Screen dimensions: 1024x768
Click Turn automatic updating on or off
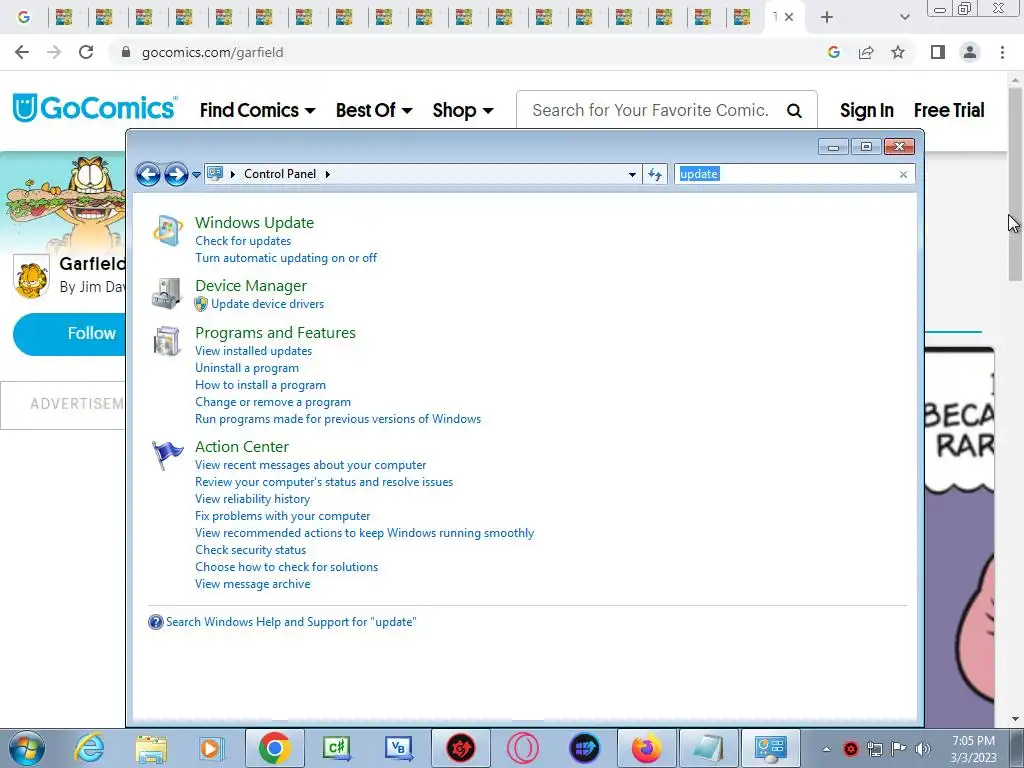[x=286, y=258]
